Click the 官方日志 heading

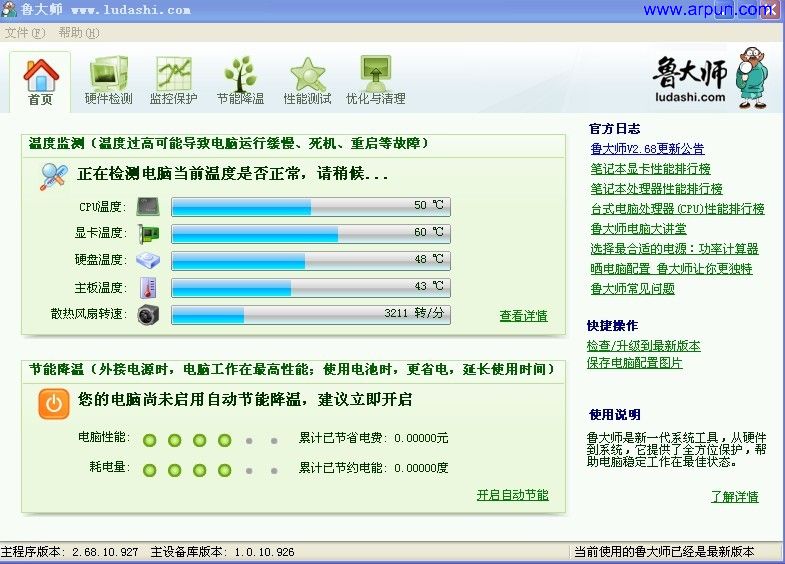coord(614,129)
